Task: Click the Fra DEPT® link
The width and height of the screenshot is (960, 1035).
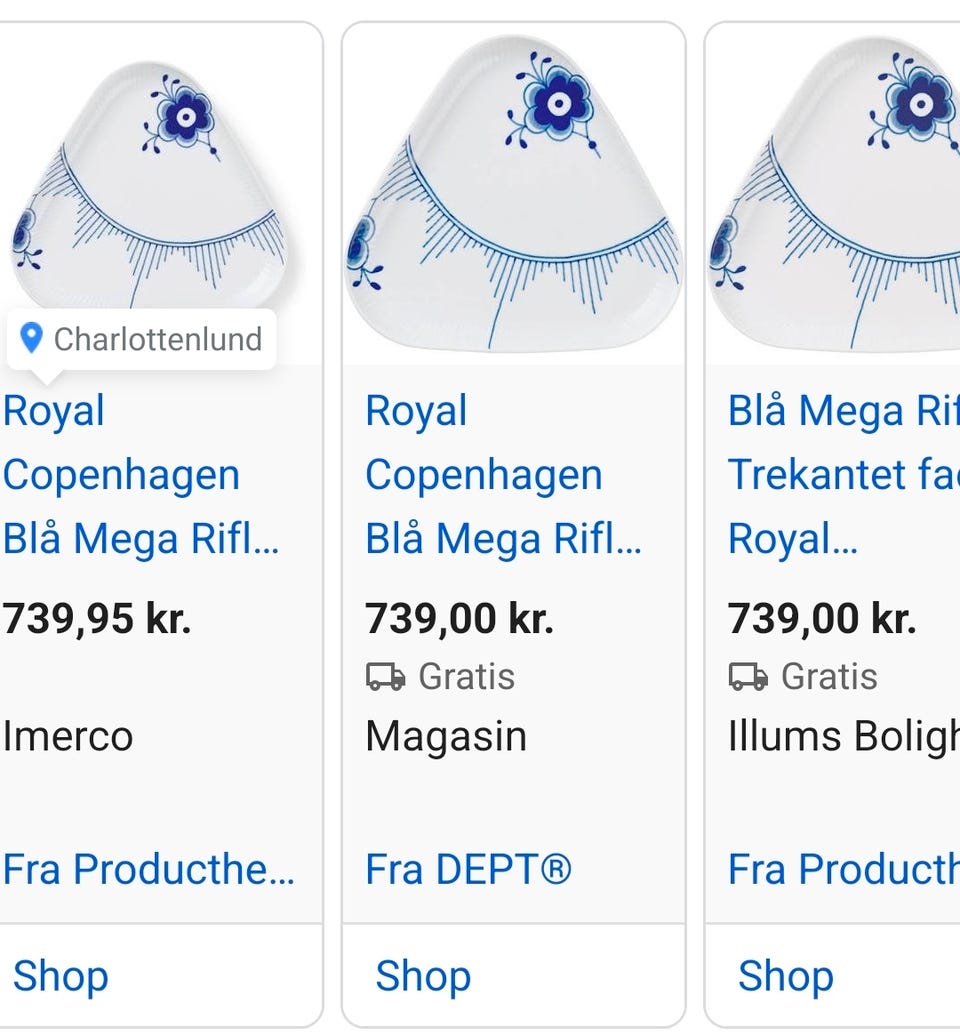Action: tap(468, 869)
